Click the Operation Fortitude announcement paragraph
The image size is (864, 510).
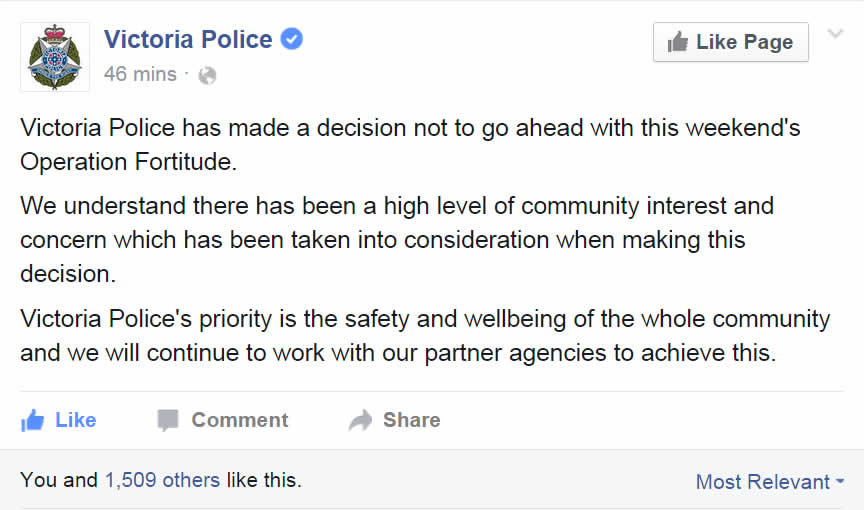click(x=410, y=144)
